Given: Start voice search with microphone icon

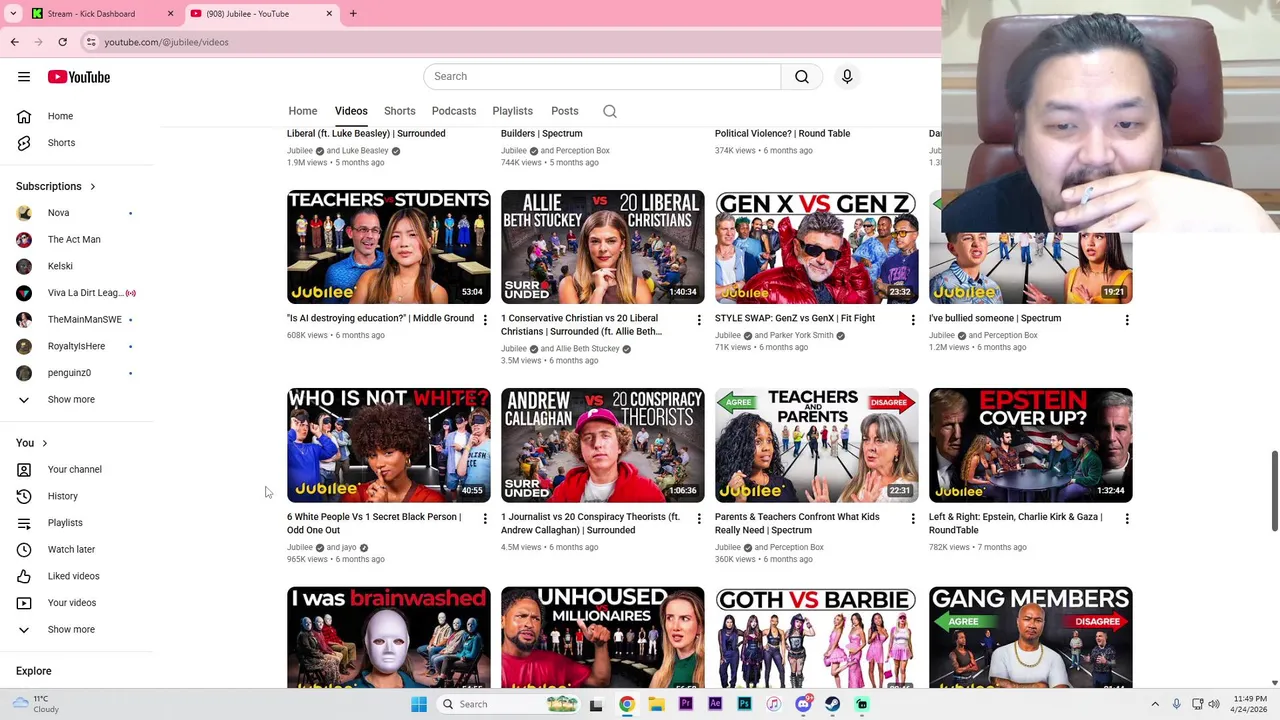Looking at the screenshot, I should (847, 76).
